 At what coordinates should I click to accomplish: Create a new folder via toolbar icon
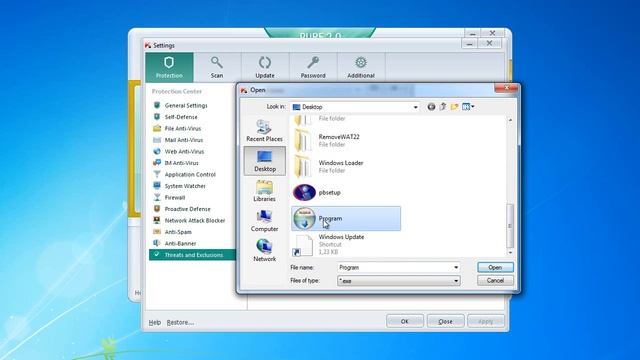tap(454, 107)
